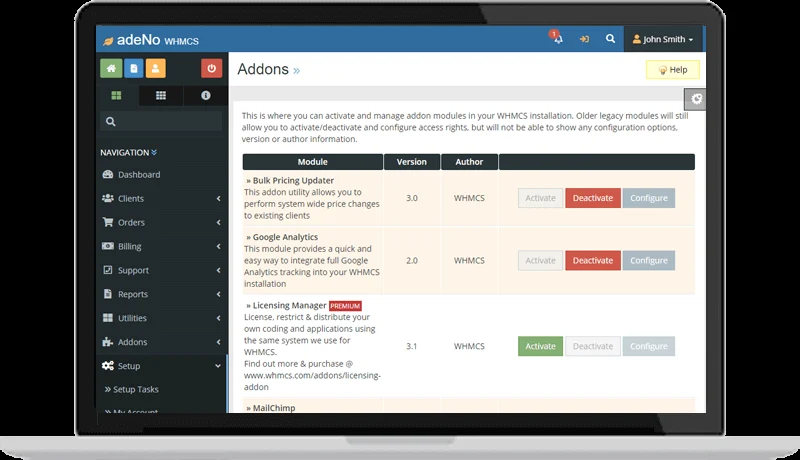The width and height of the screenshot is (800, 460).
Task: Activate the Licensing Manager addon
Action: click(x=540, y=346)
